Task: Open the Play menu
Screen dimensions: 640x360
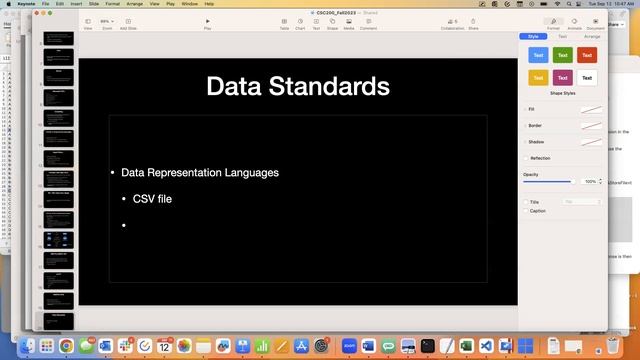Action: 170,4
